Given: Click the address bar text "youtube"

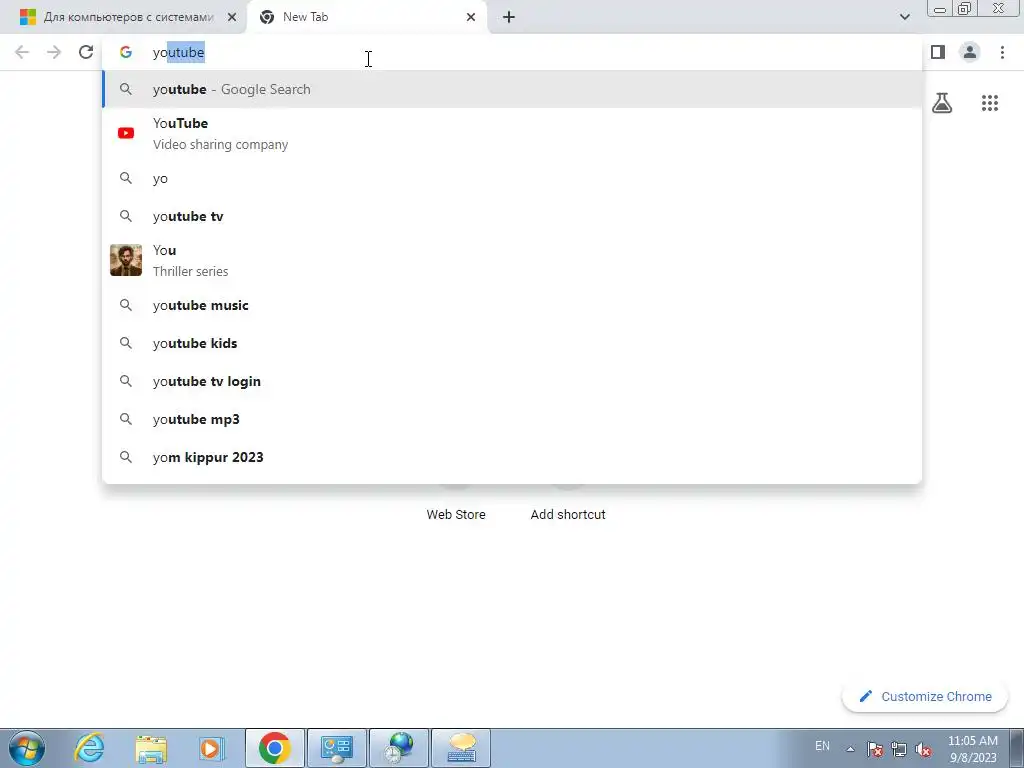Looking at the screenshot, I should (178, 52).
